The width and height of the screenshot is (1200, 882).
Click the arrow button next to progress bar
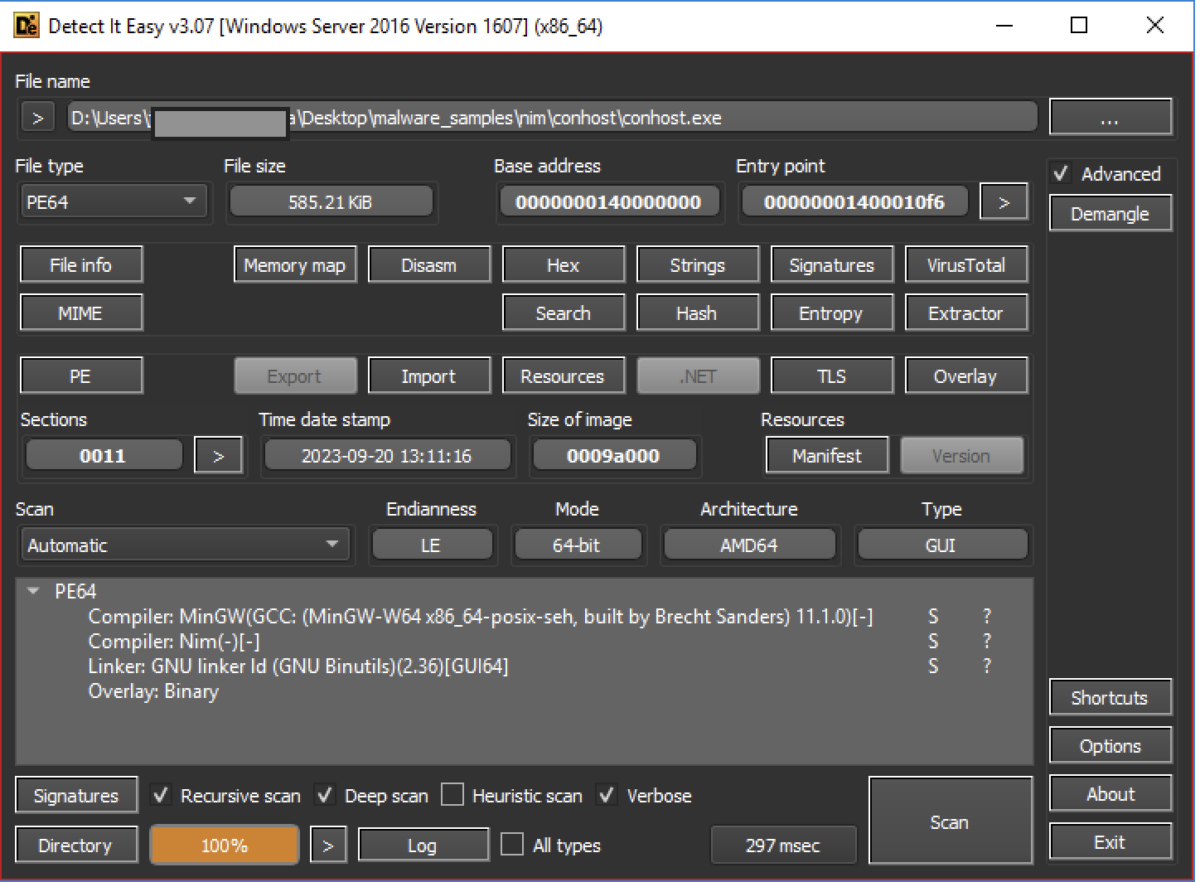coord(327,845)
